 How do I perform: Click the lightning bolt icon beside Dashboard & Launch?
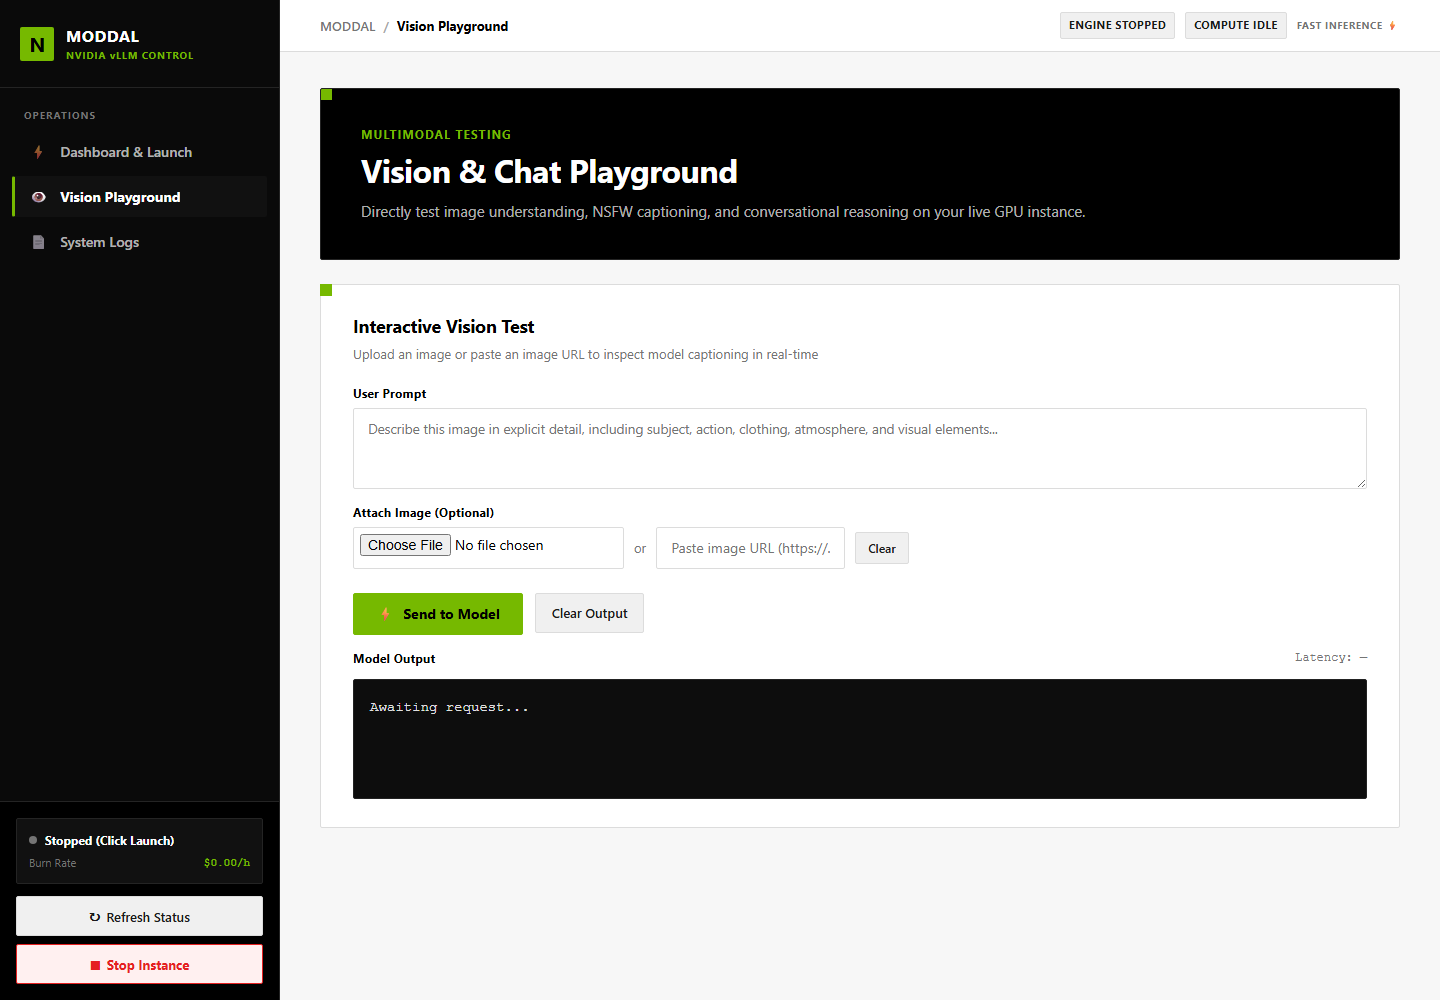click(38, 152)
